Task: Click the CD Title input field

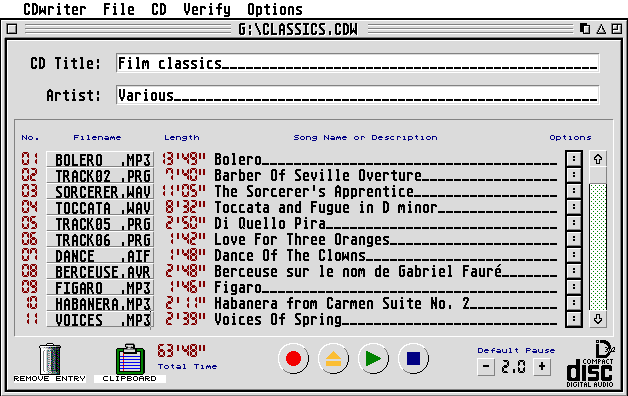Action: pyautogui.click(x=358, y=63)
